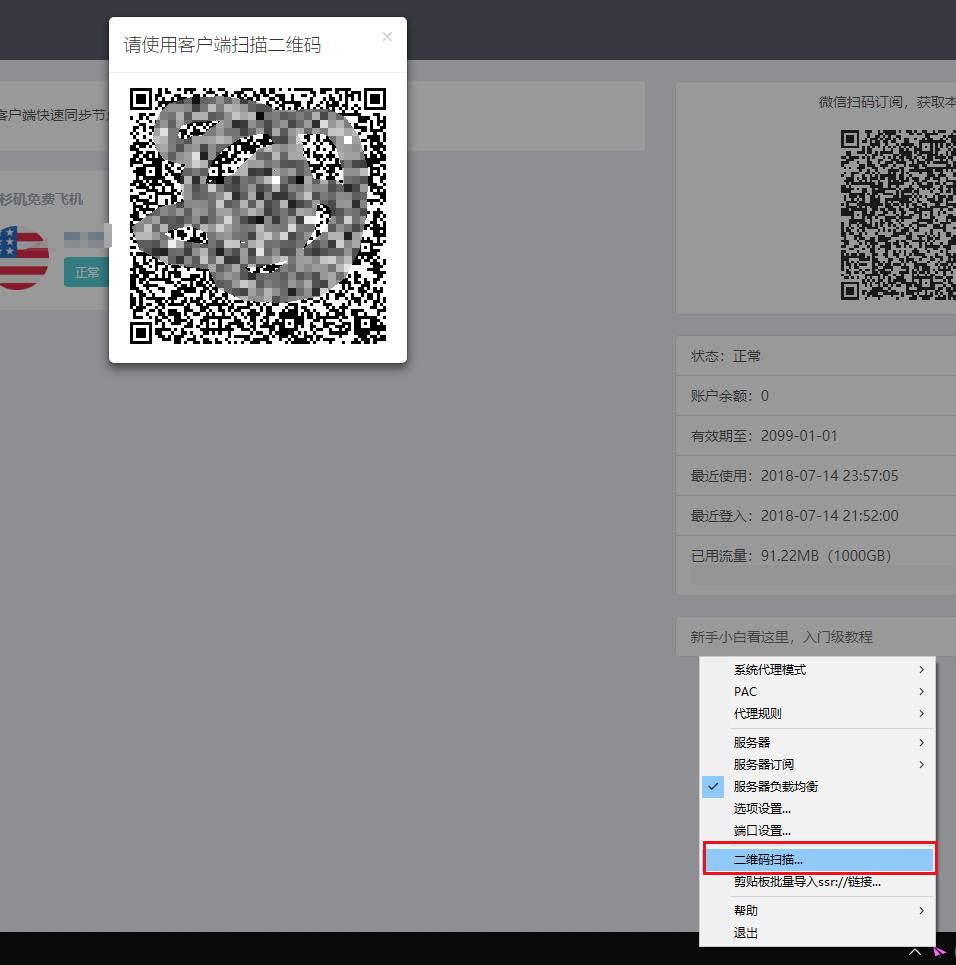This screenshot has width=956, height=965.
Task: Open the 服务器 submenu
Action: click(817, 743)
